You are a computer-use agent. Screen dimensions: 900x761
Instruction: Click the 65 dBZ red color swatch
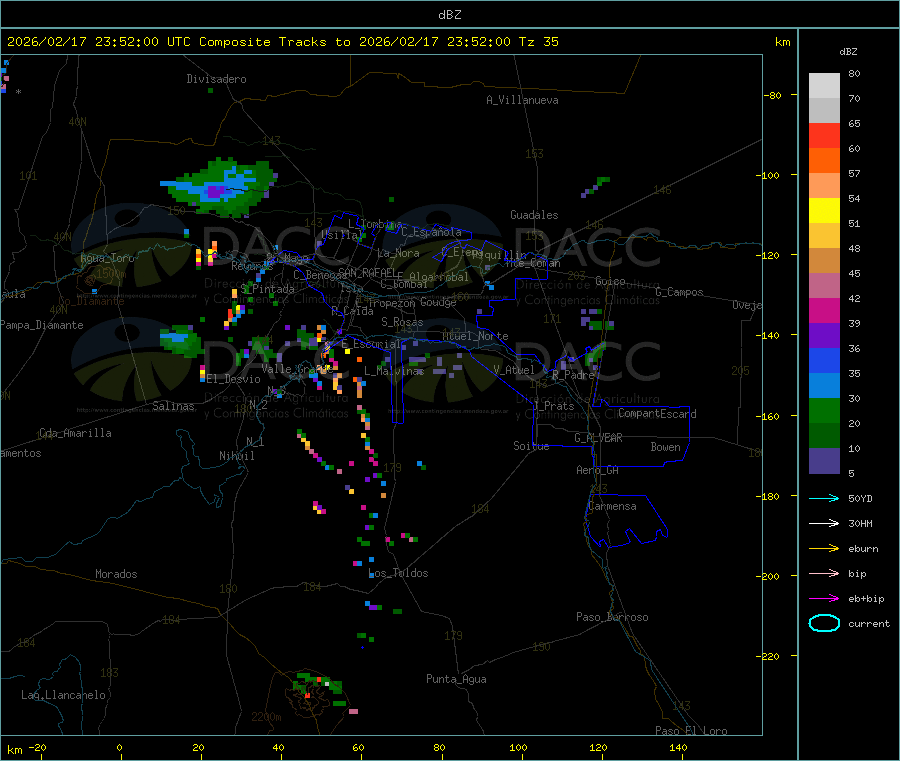tap(824, 135)
